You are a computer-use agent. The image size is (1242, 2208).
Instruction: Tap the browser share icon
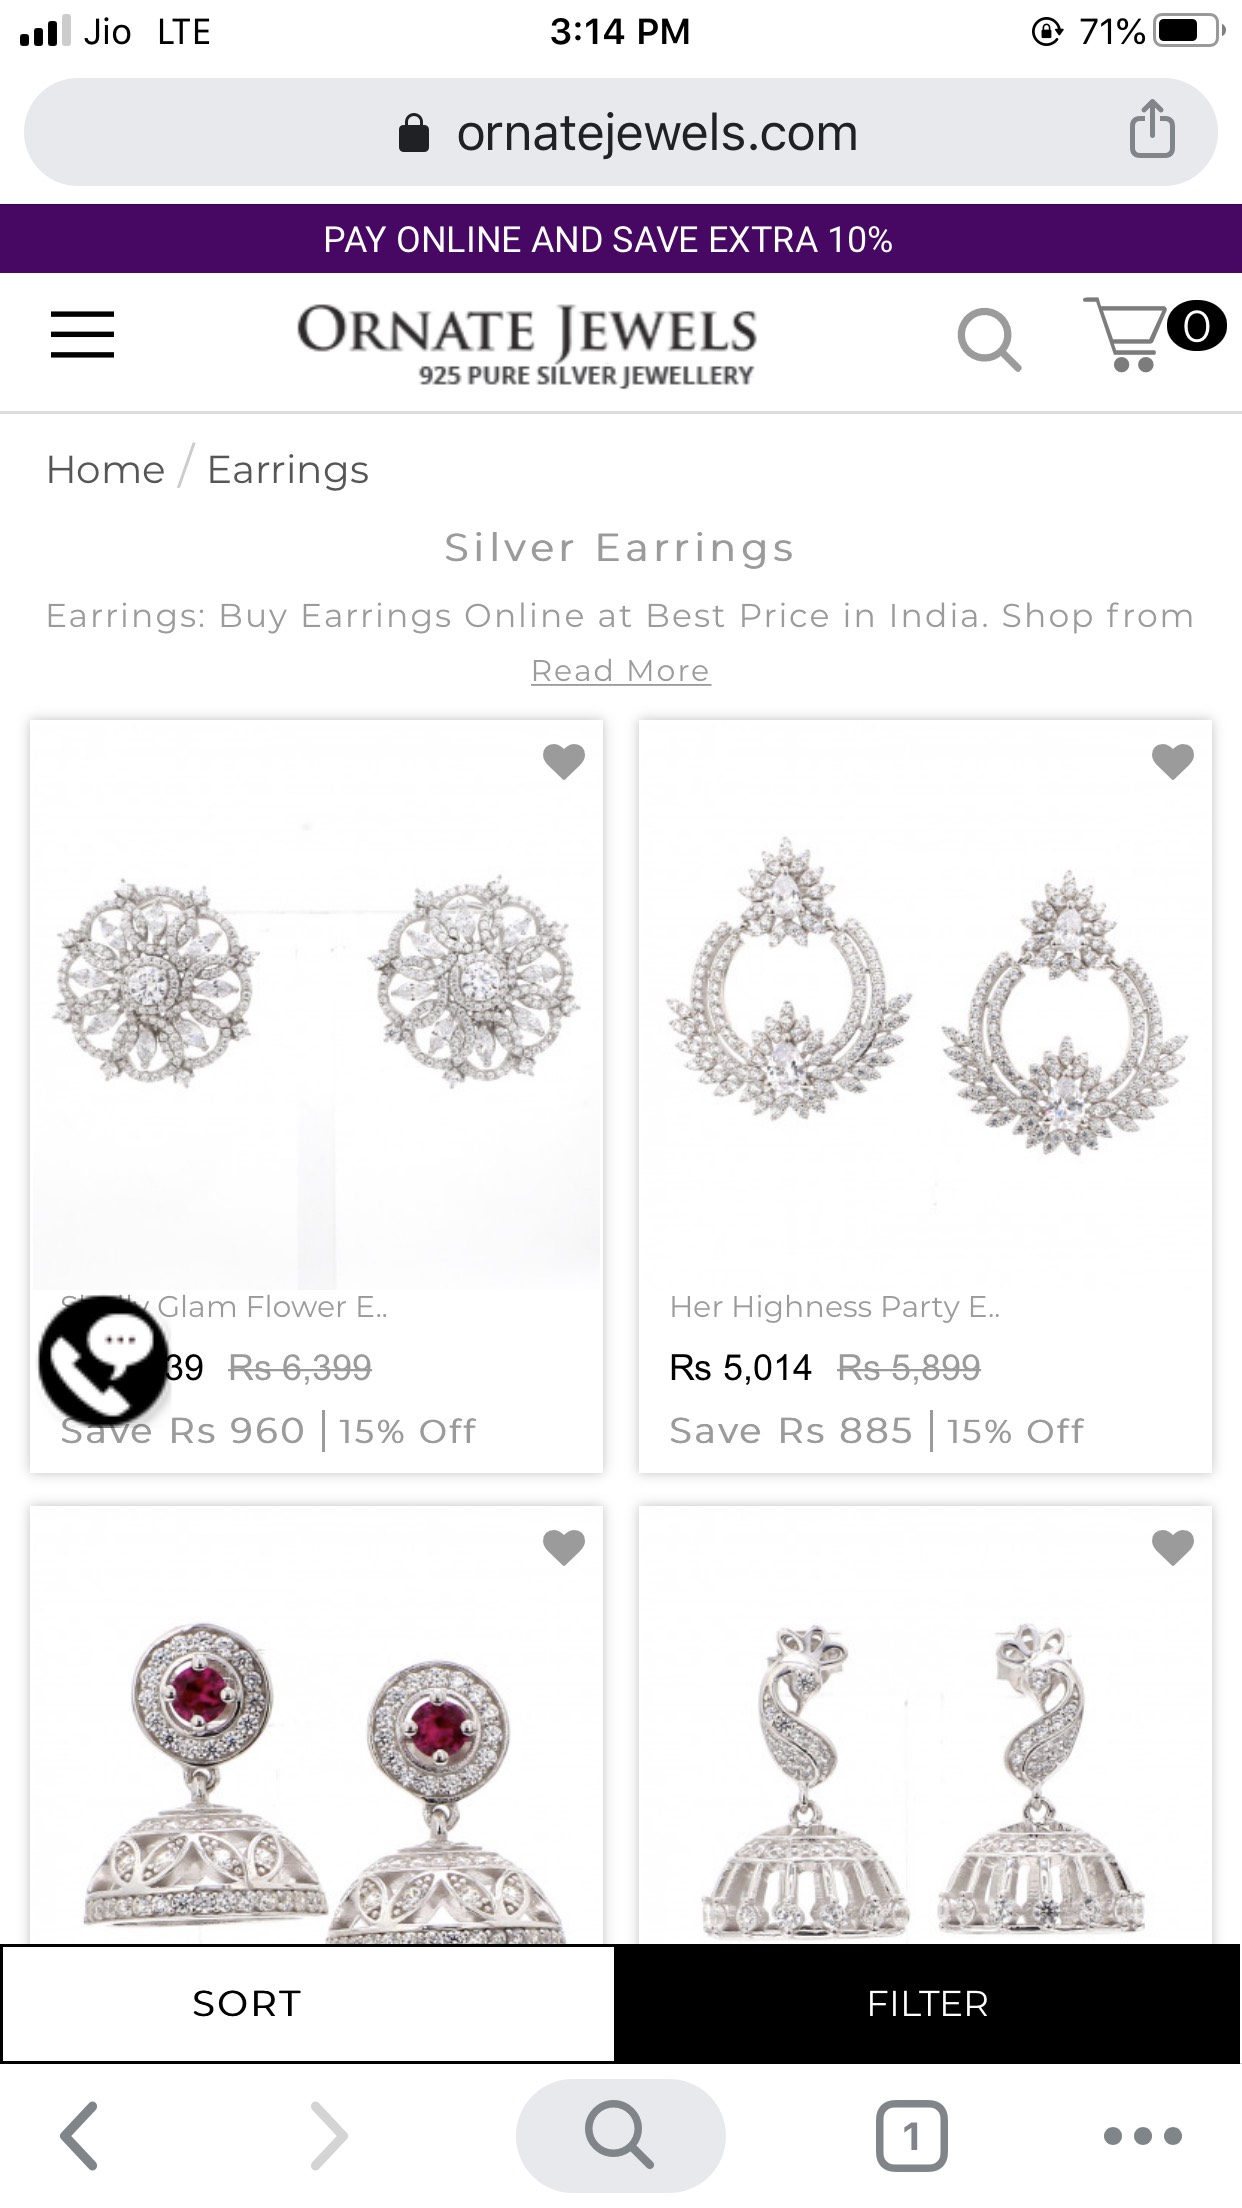[1152, 130]
